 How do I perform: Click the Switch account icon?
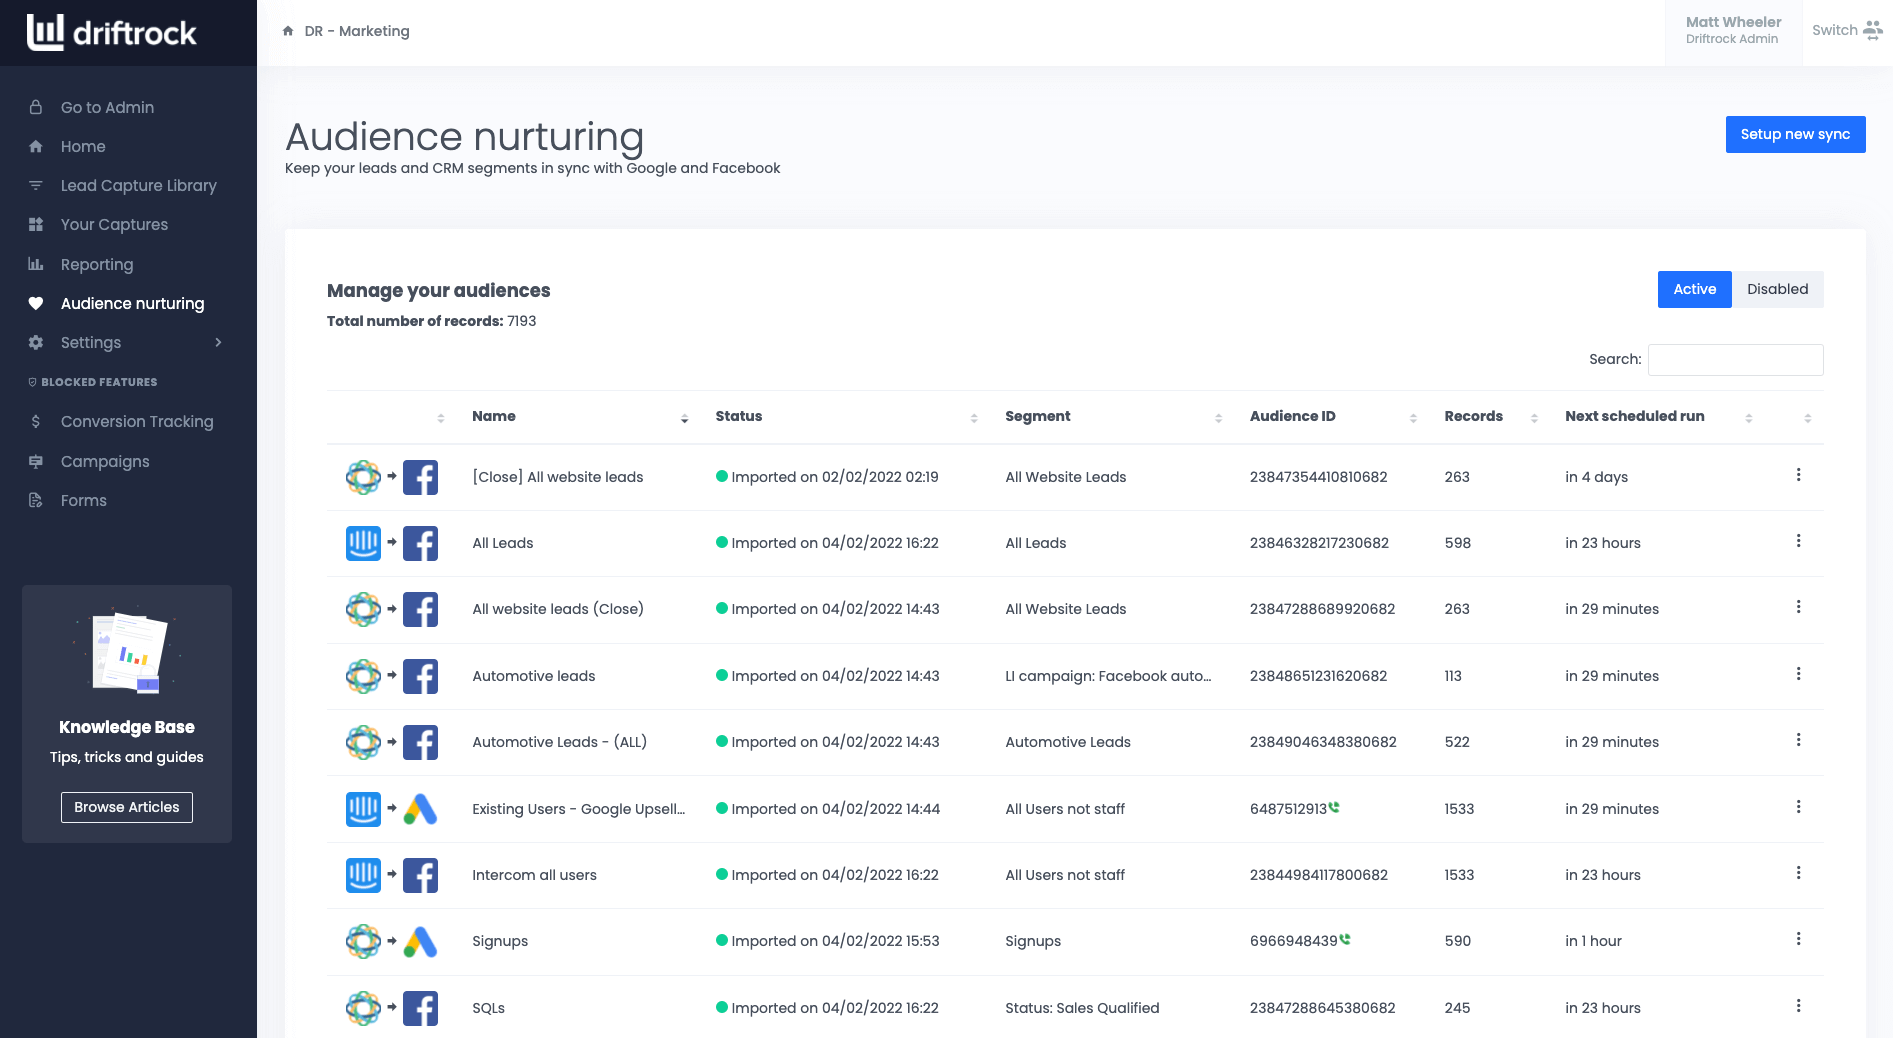1872,31
